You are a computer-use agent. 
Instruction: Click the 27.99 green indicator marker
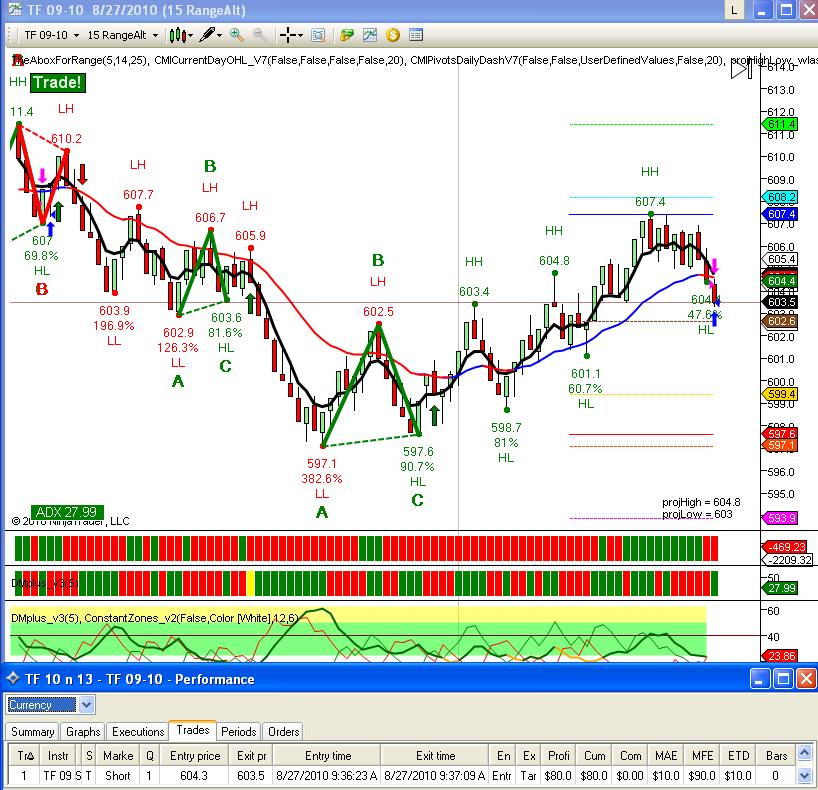tap(780, 588)
